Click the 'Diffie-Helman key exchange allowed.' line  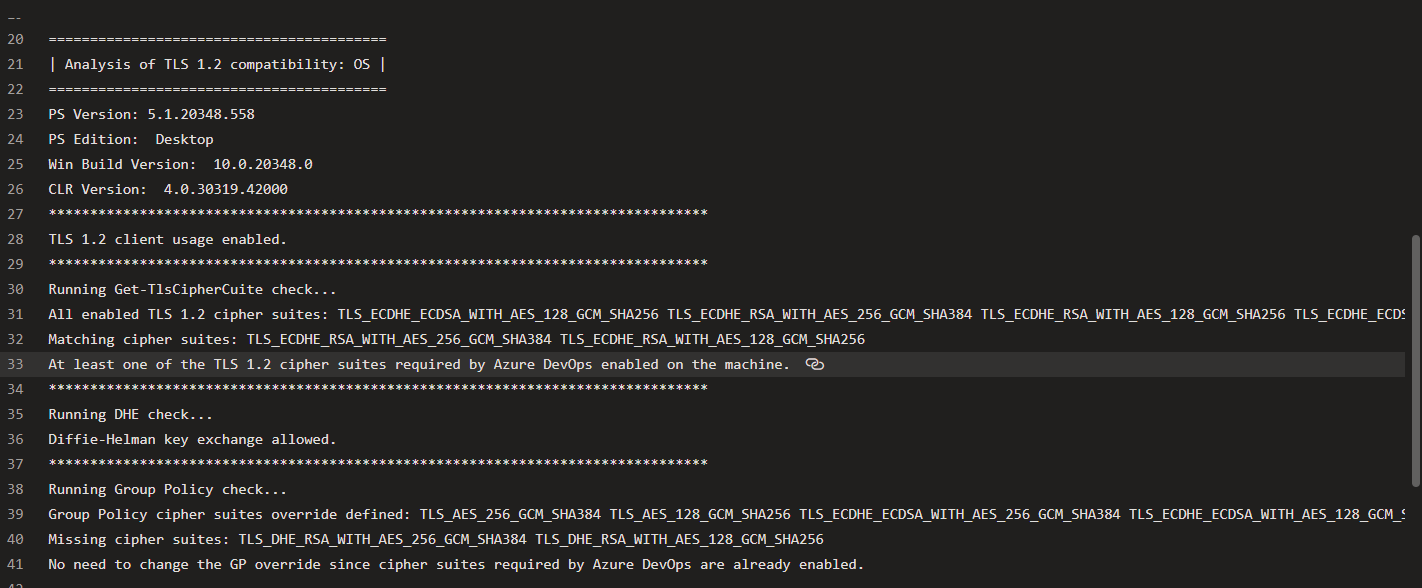193,440
